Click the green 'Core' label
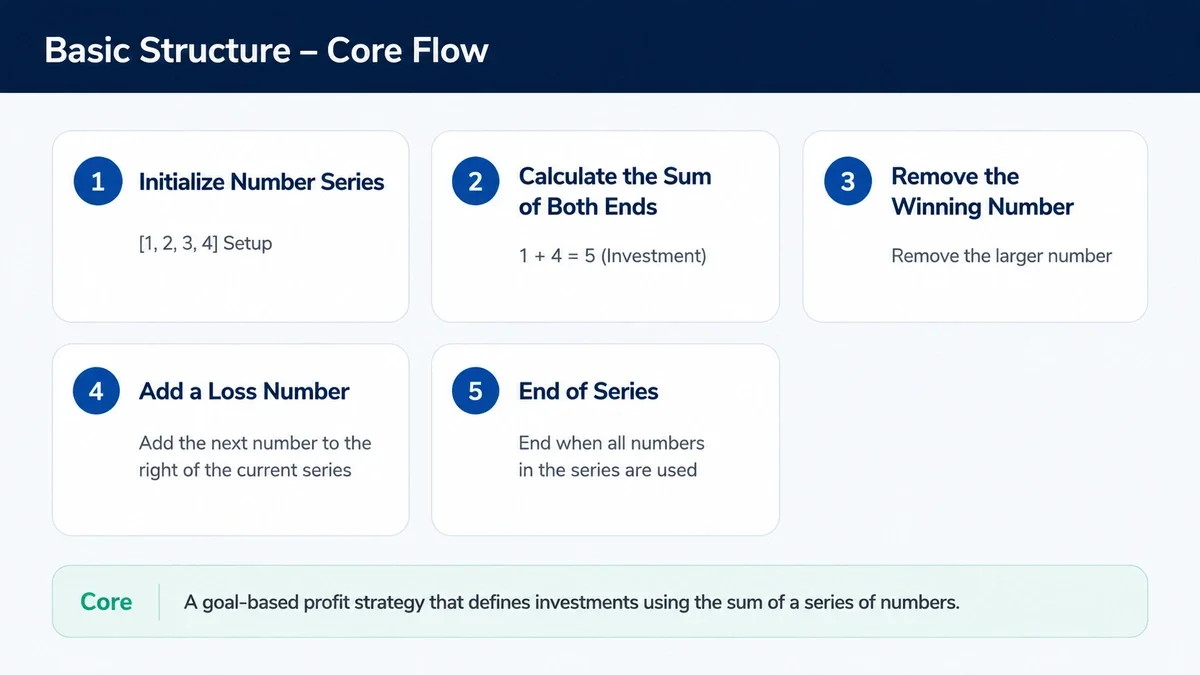The width and height of the screenshot is (1200, 675). 106,602
